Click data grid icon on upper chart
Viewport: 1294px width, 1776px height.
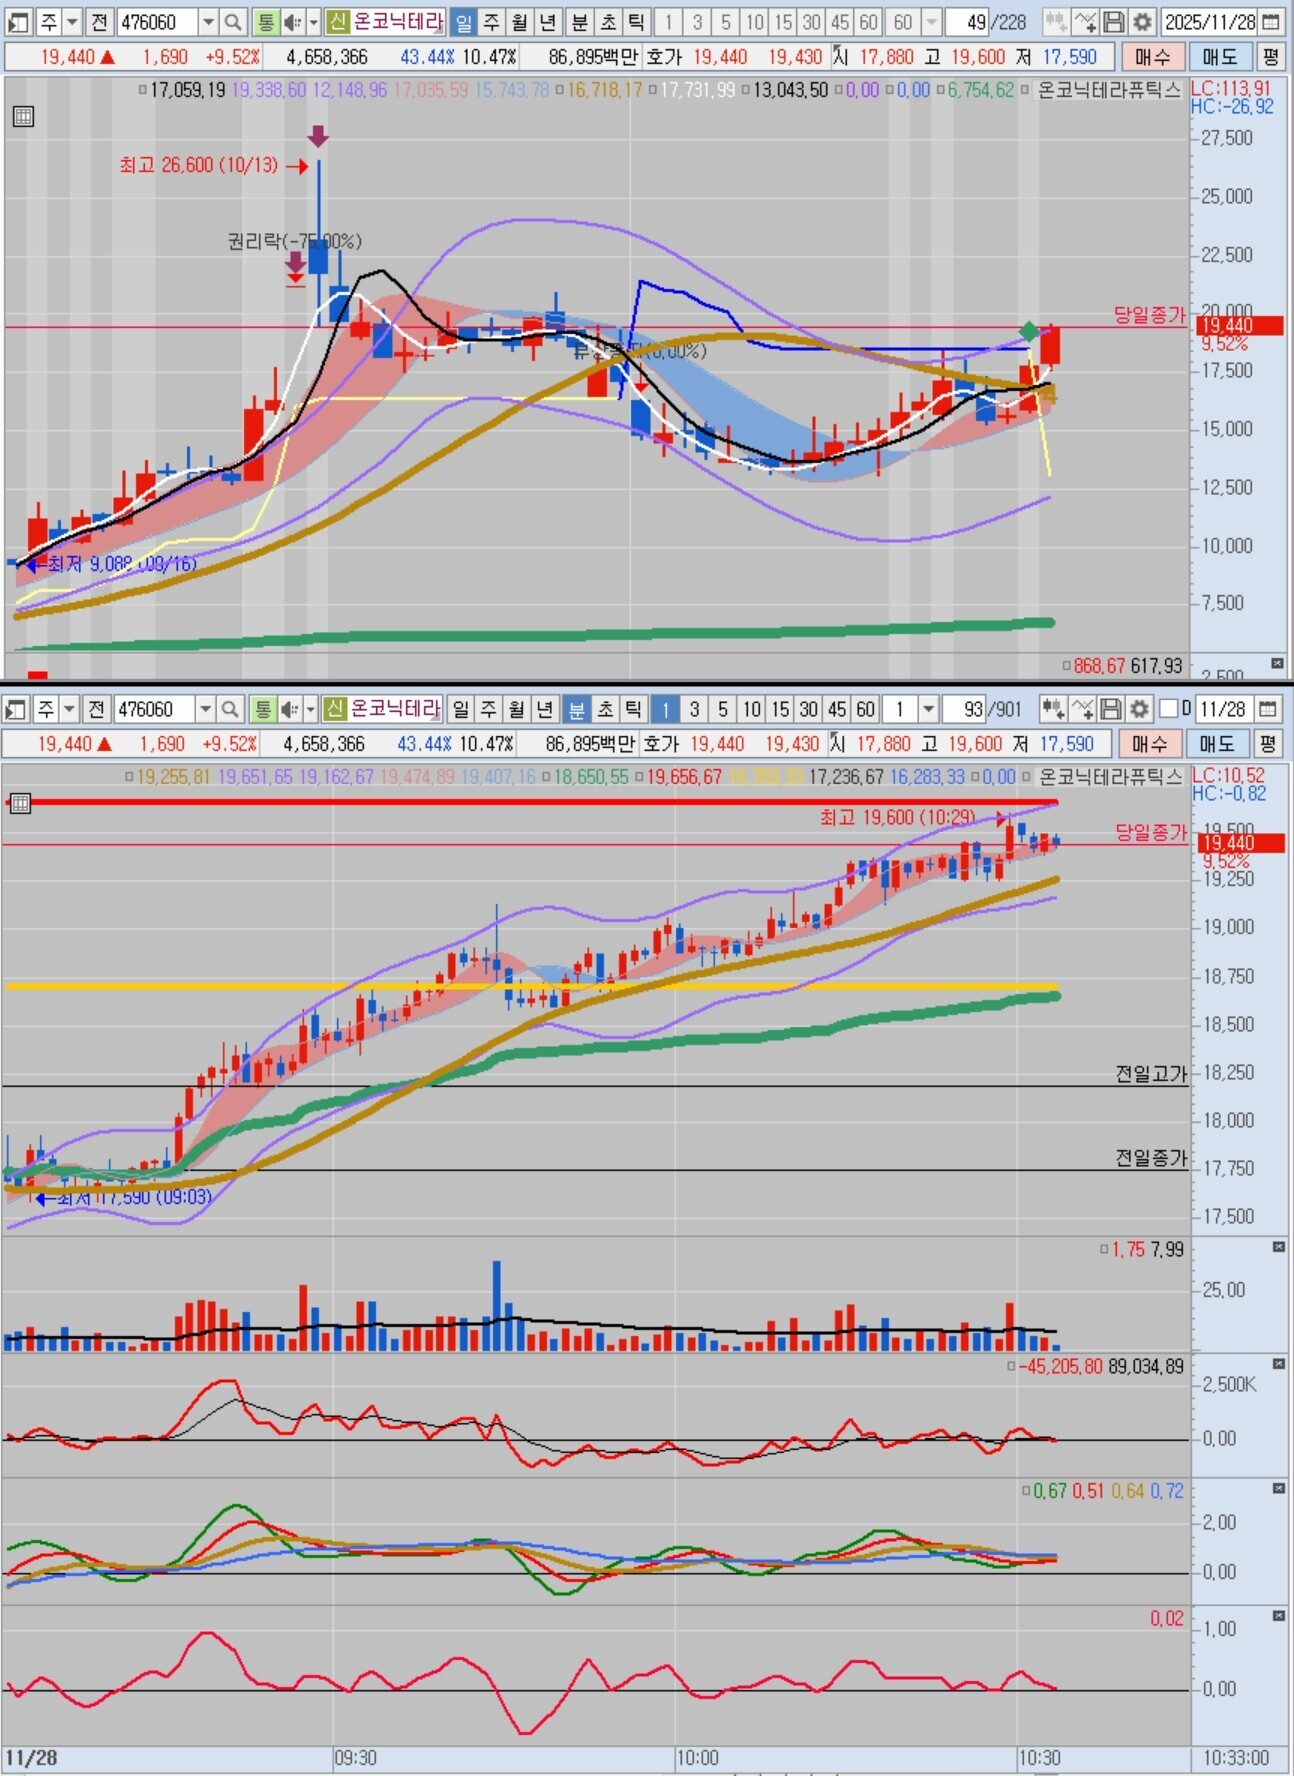23,117
